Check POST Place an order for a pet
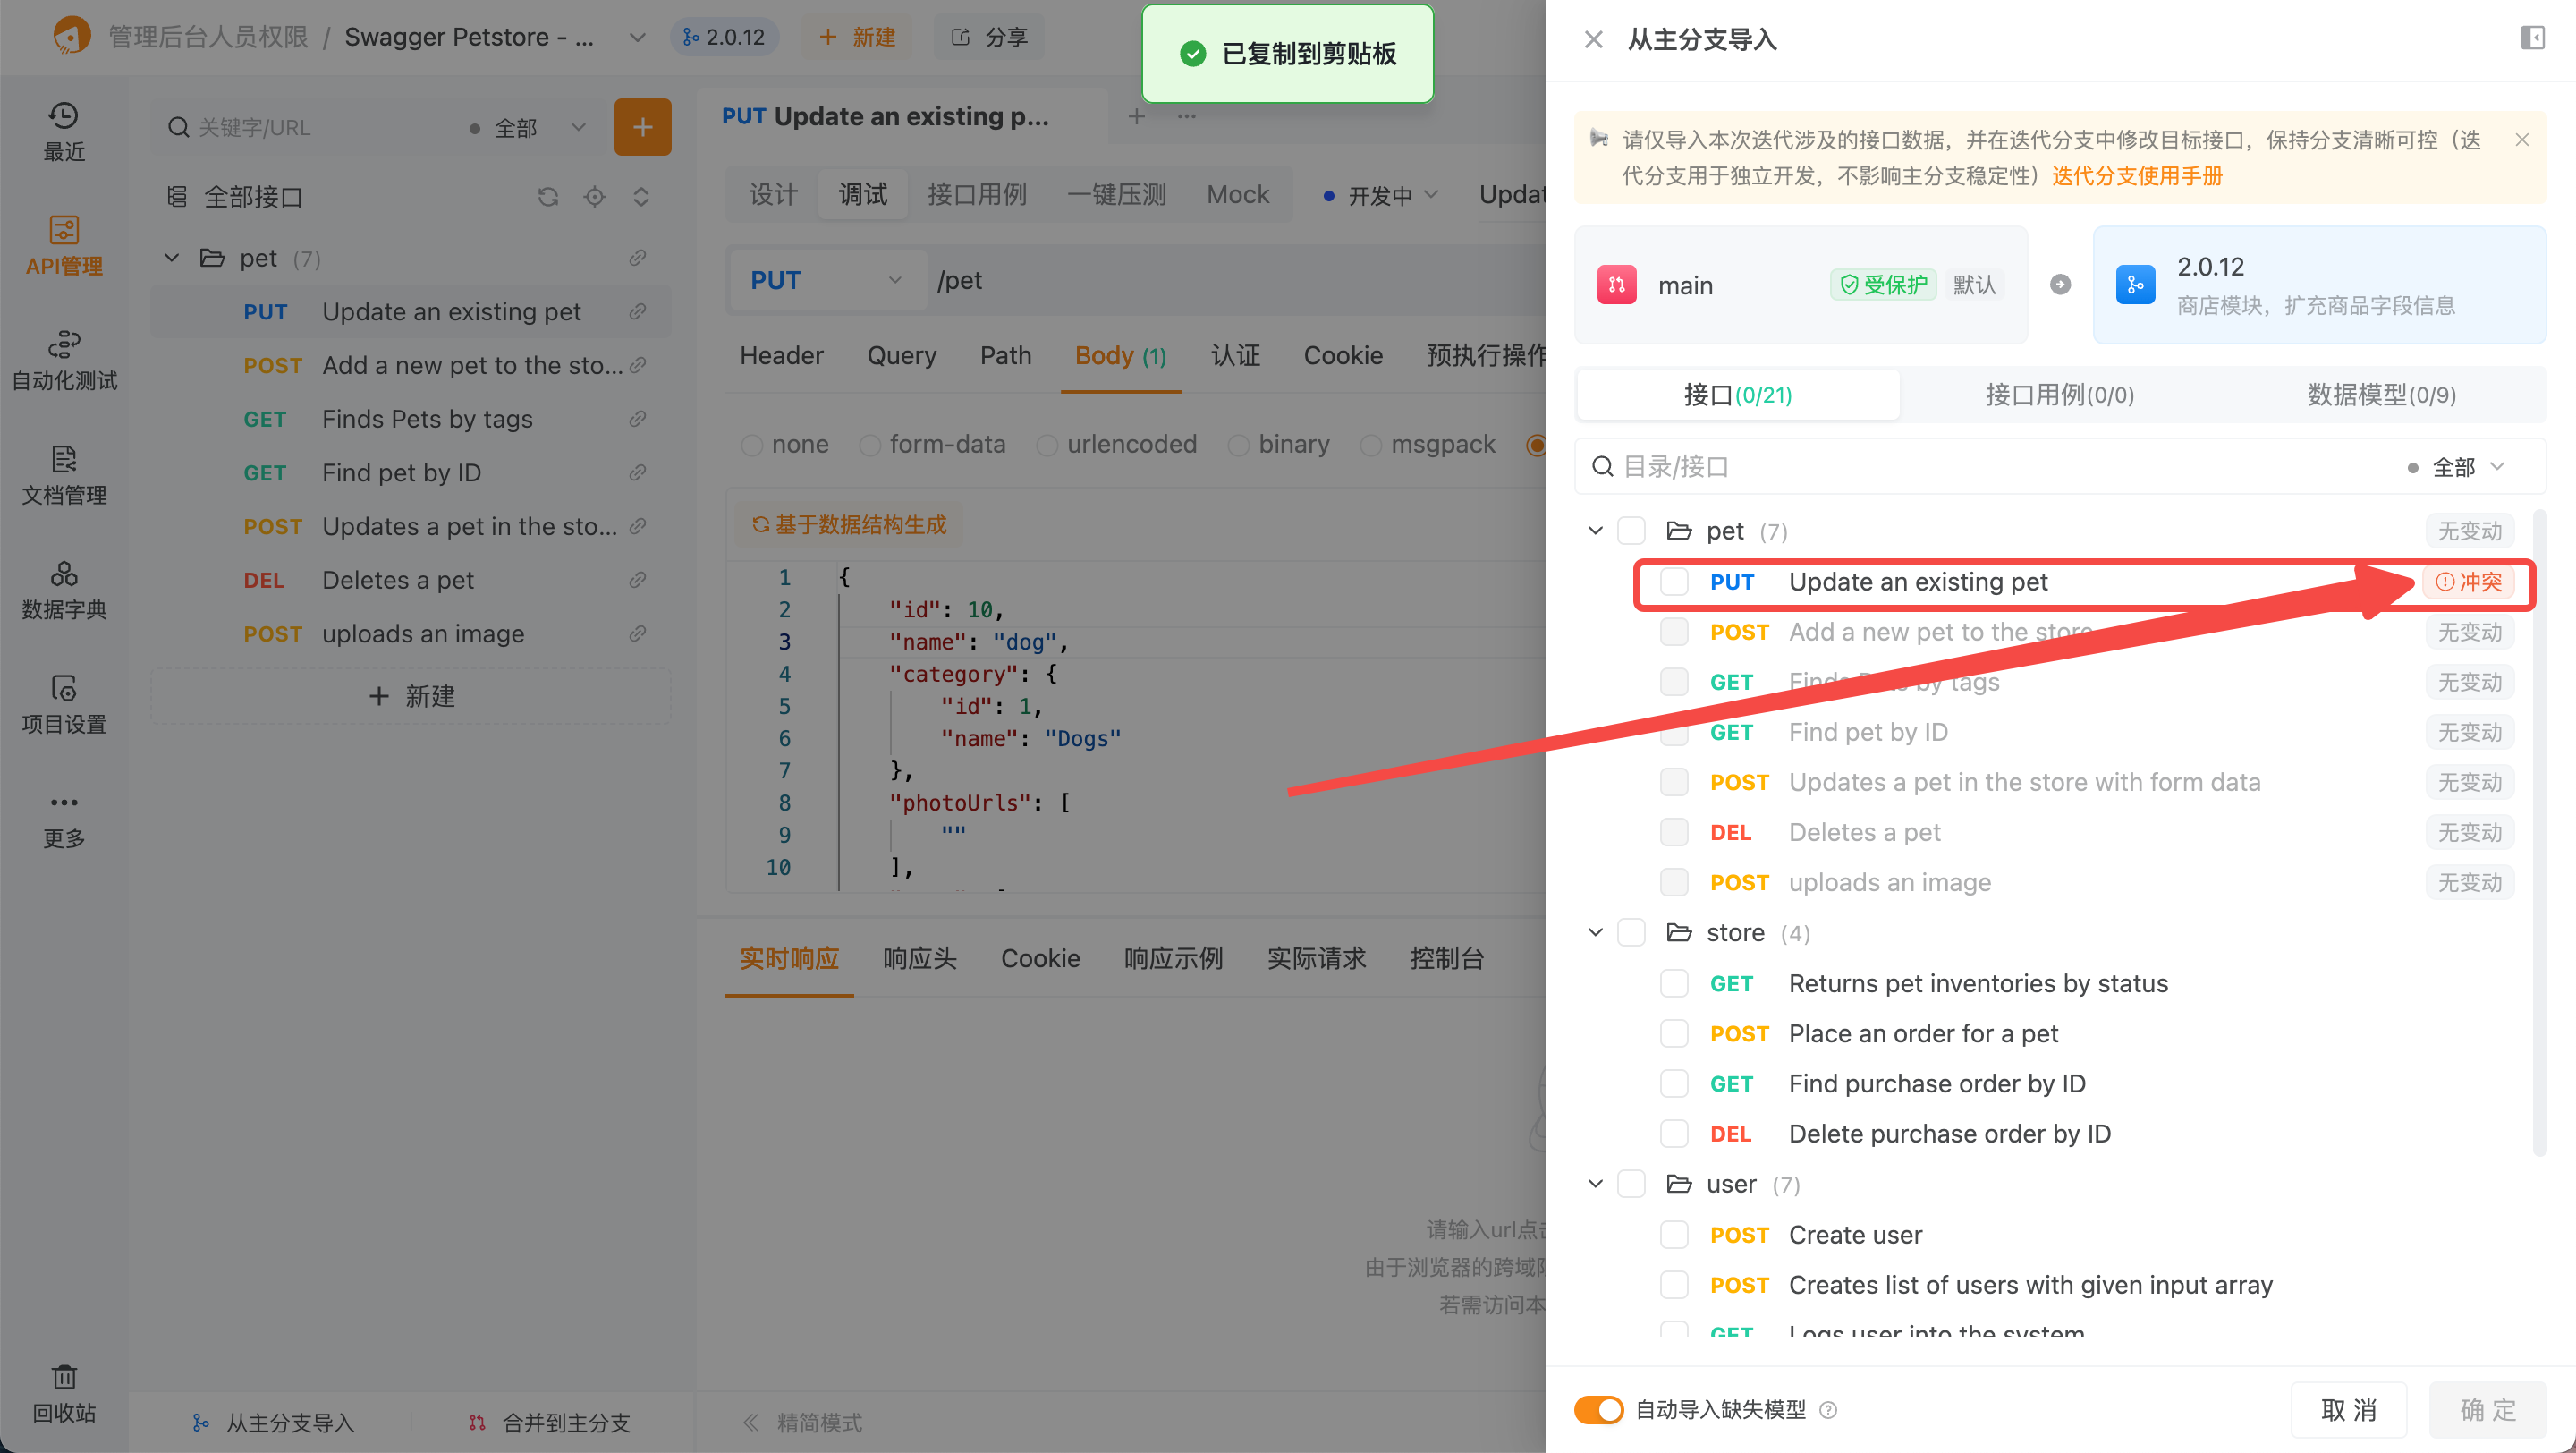The width and height of the screenshot is (2576, 1453). coord(1673,1034)
